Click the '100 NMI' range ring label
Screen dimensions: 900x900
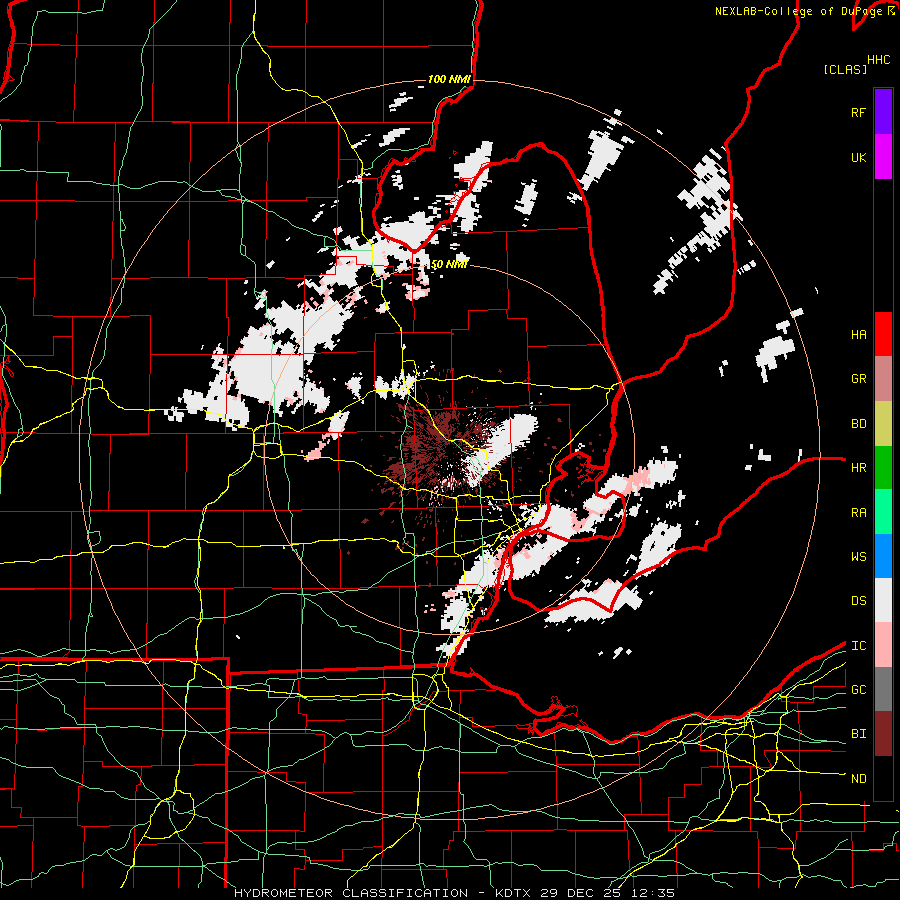pos(449,79)
